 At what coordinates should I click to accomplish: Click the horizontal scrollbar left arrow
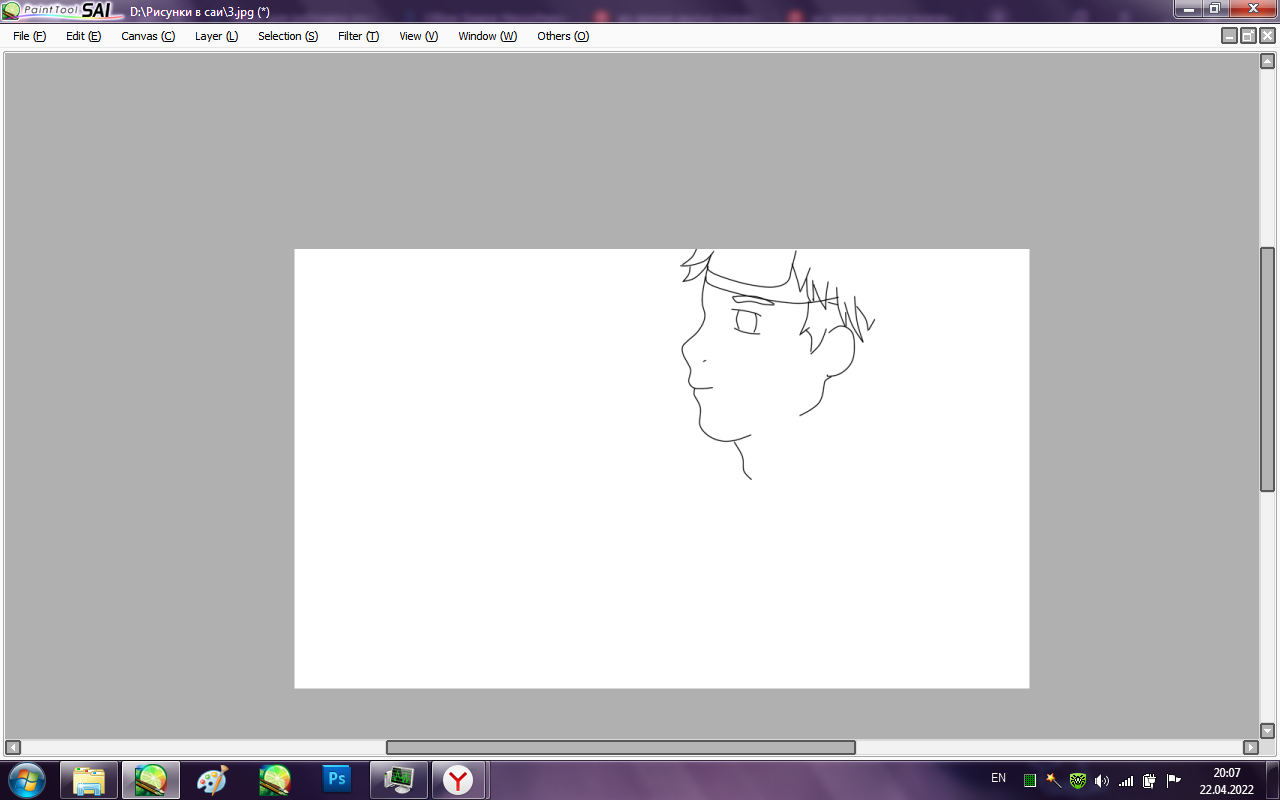pyautogui.click(x=13, y=747)
